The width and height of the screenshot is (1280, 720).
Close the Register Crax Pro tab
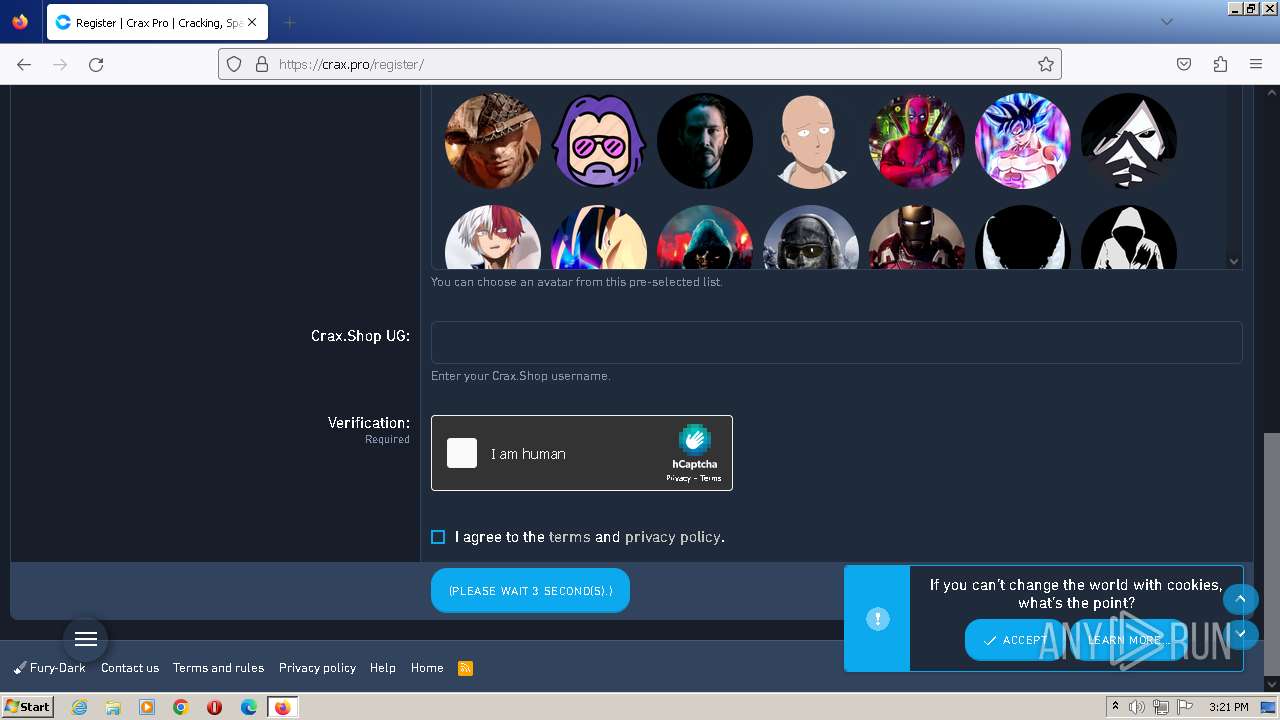251,22
